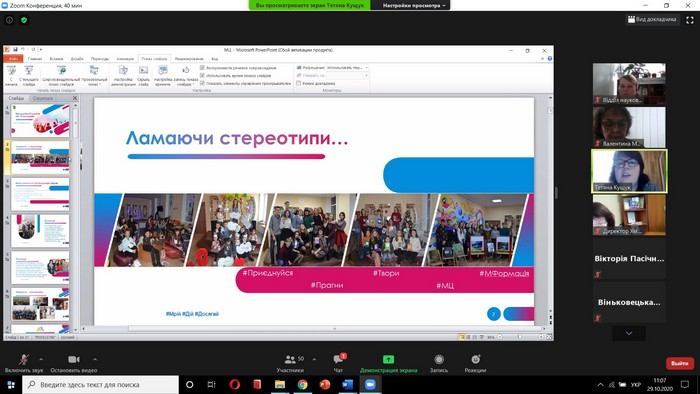Click the red Leave button
The width and height of the screenshot is (700, 394).
680,363
